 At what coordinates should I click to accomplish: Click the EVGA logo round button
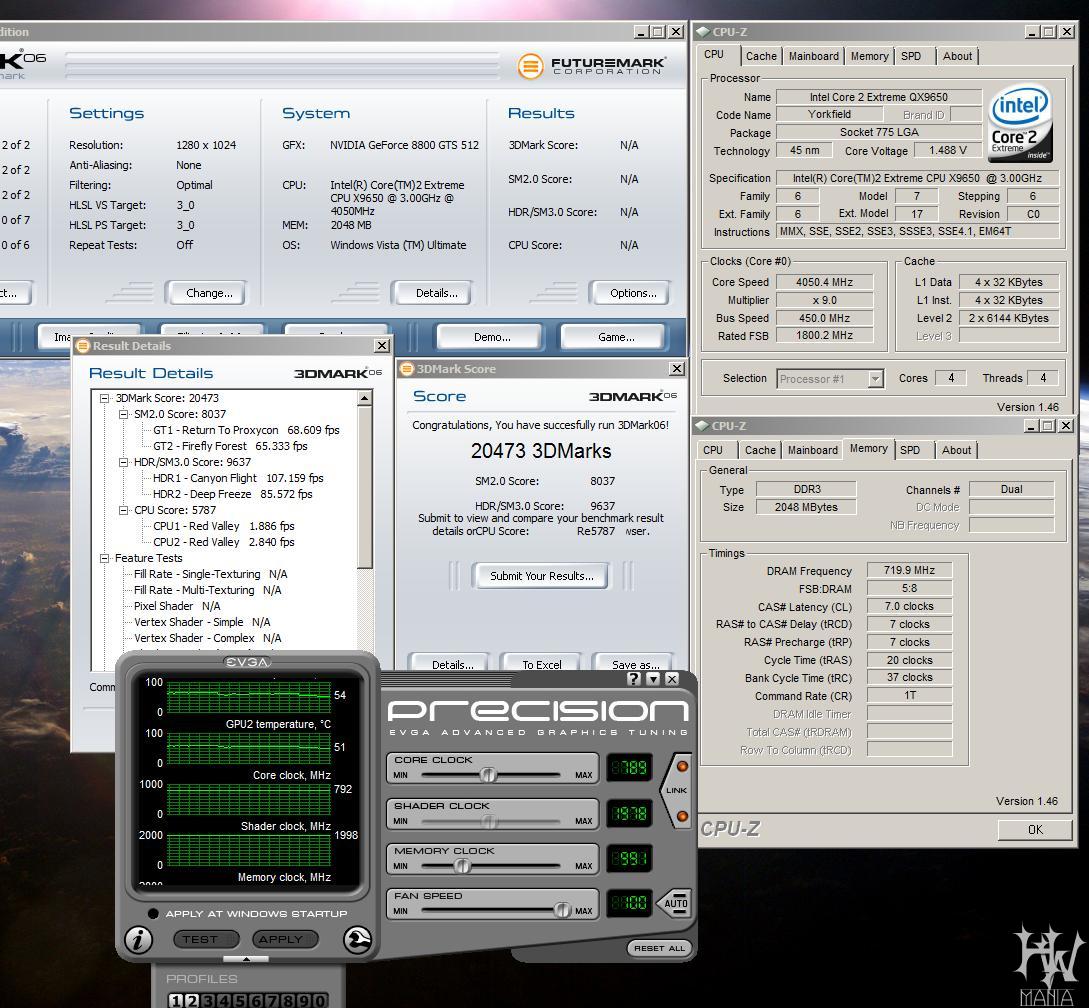pos(358,939)
